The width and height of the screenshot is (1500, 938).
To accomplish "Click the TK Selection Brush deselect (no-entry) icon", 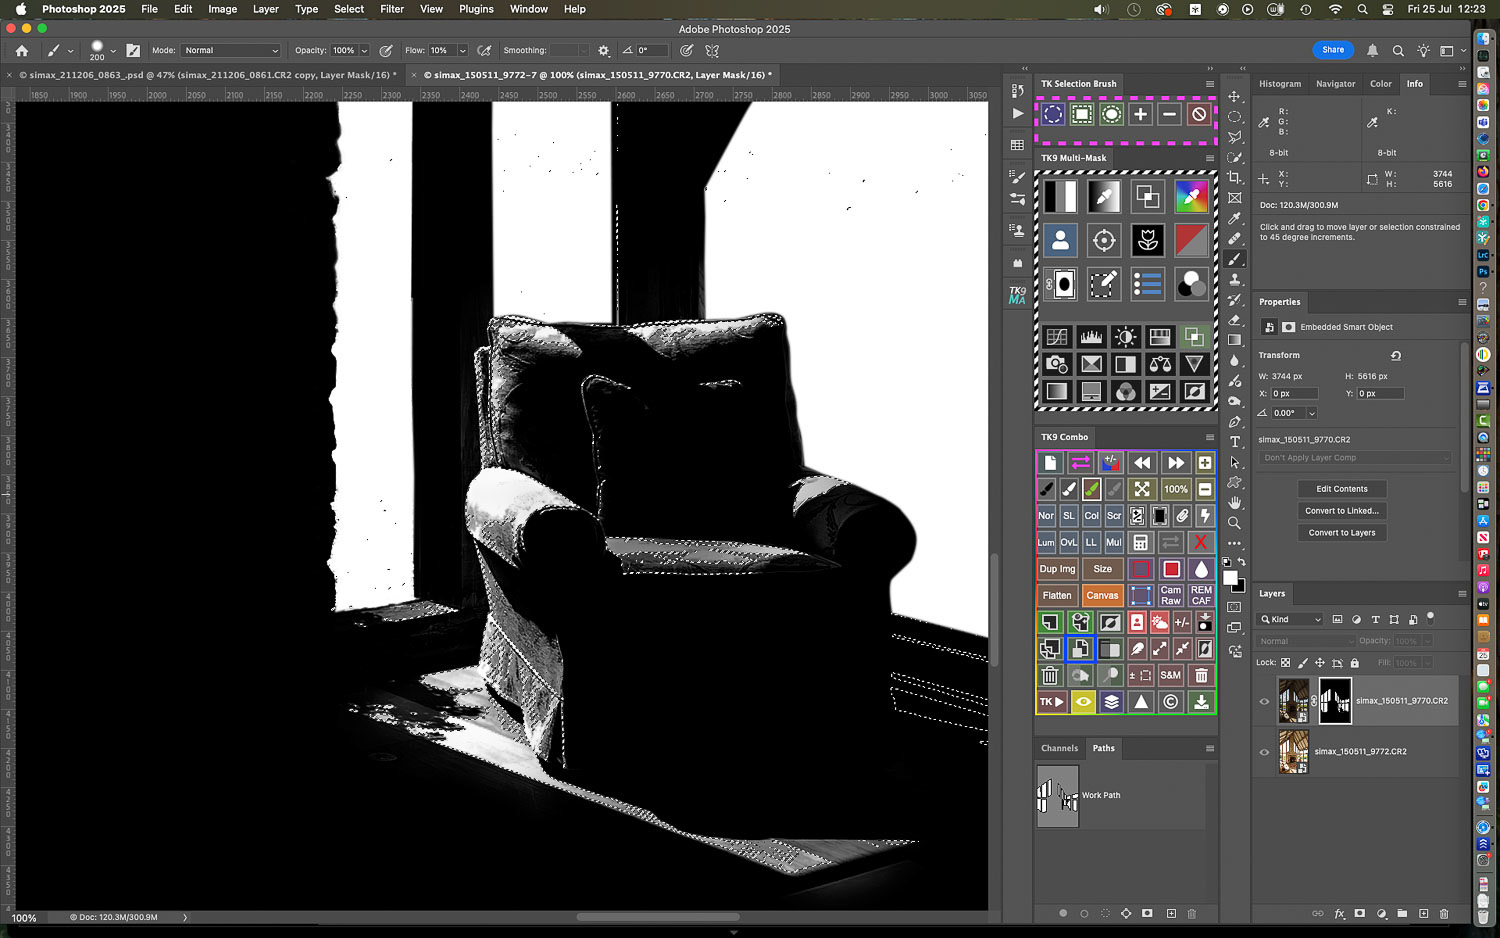I will pyautogui.click(x=1199, y=114).
